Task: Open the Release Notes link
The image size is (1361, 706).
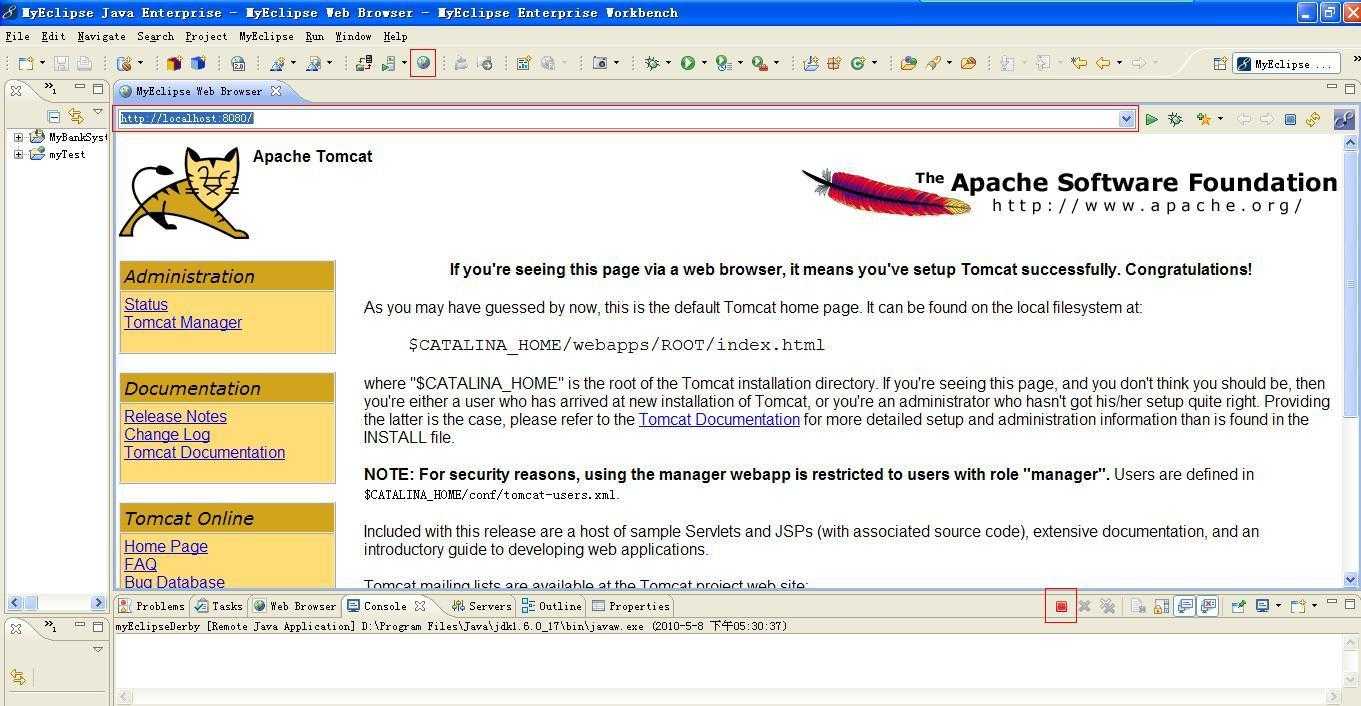Action: [x=175, y=416]
